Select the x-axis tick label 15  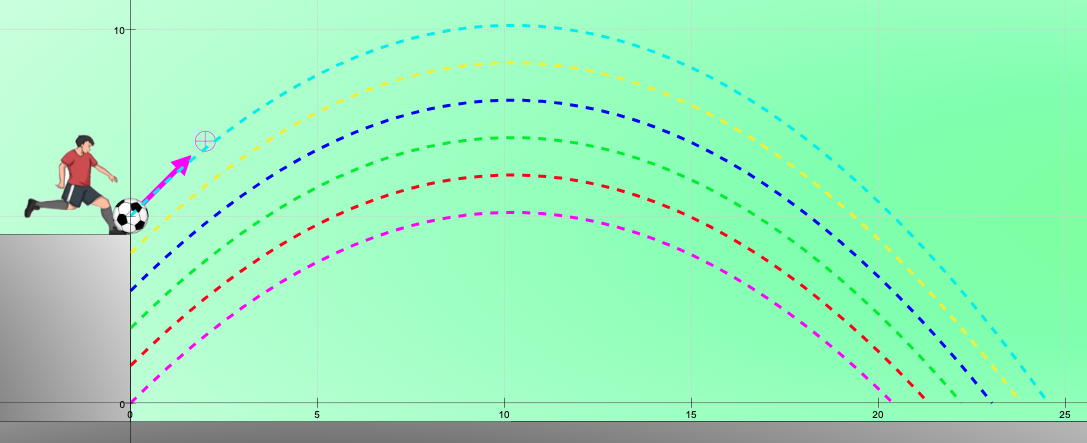691,414
